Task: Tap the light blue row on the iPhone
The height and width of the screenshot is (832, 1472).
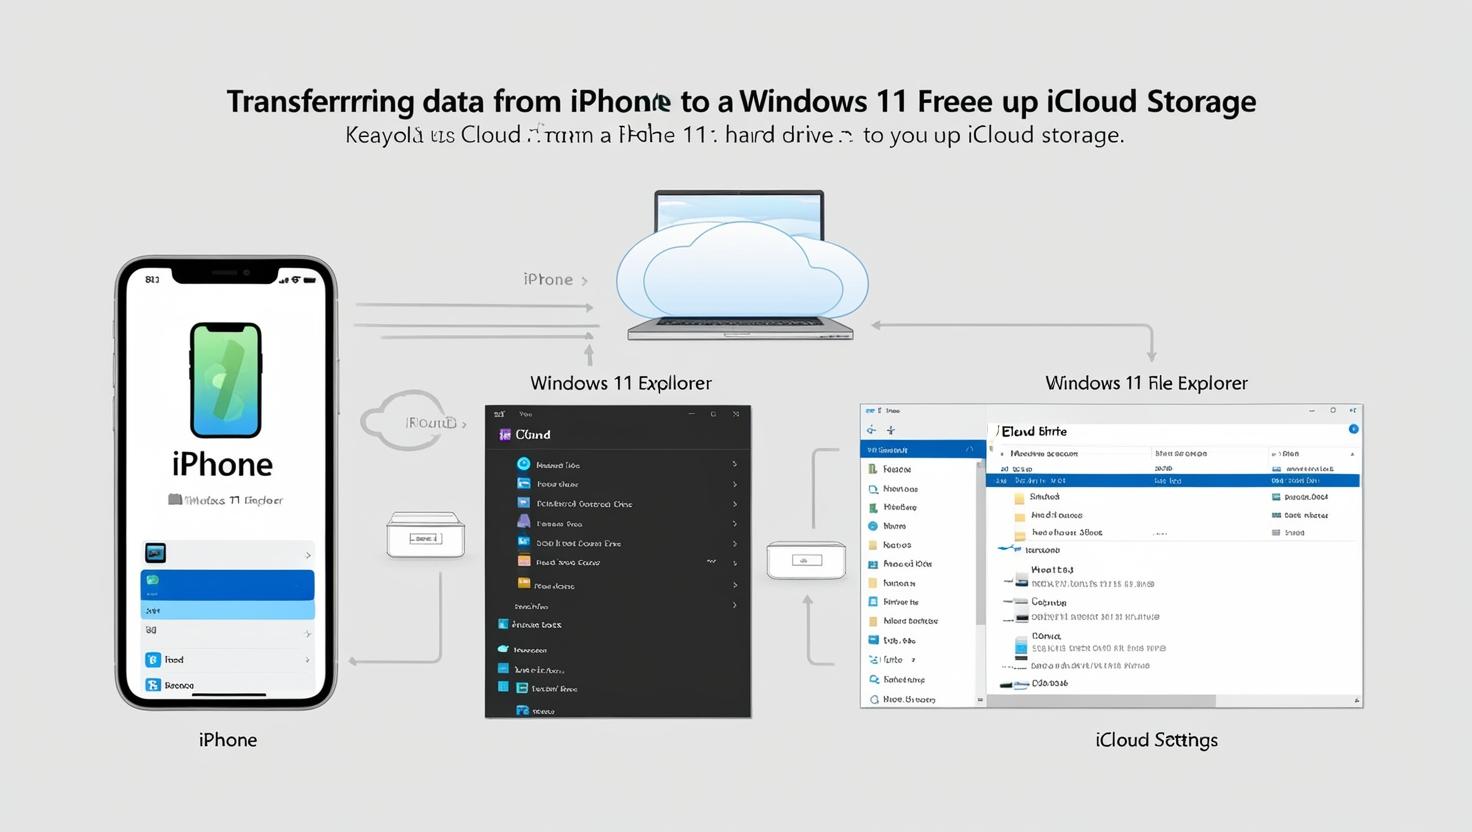Action: click(x=227, y=610)
